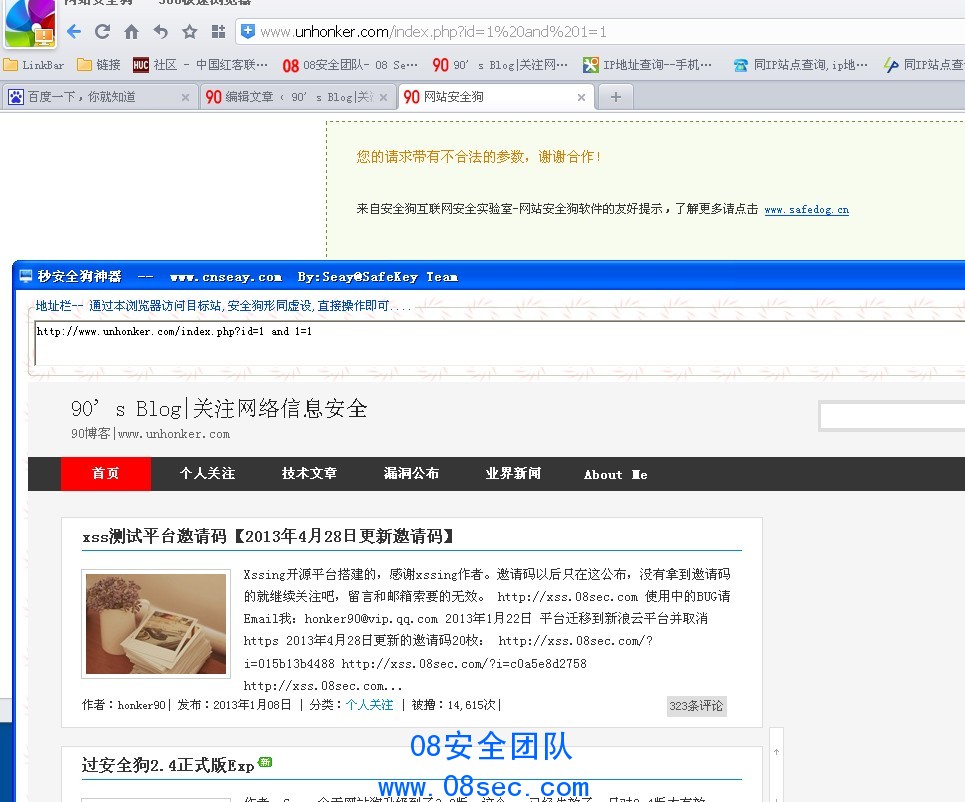Click the scroll-to-top arrow at right
The height and width of the screenshot is (802, 965).
[777, 752]
